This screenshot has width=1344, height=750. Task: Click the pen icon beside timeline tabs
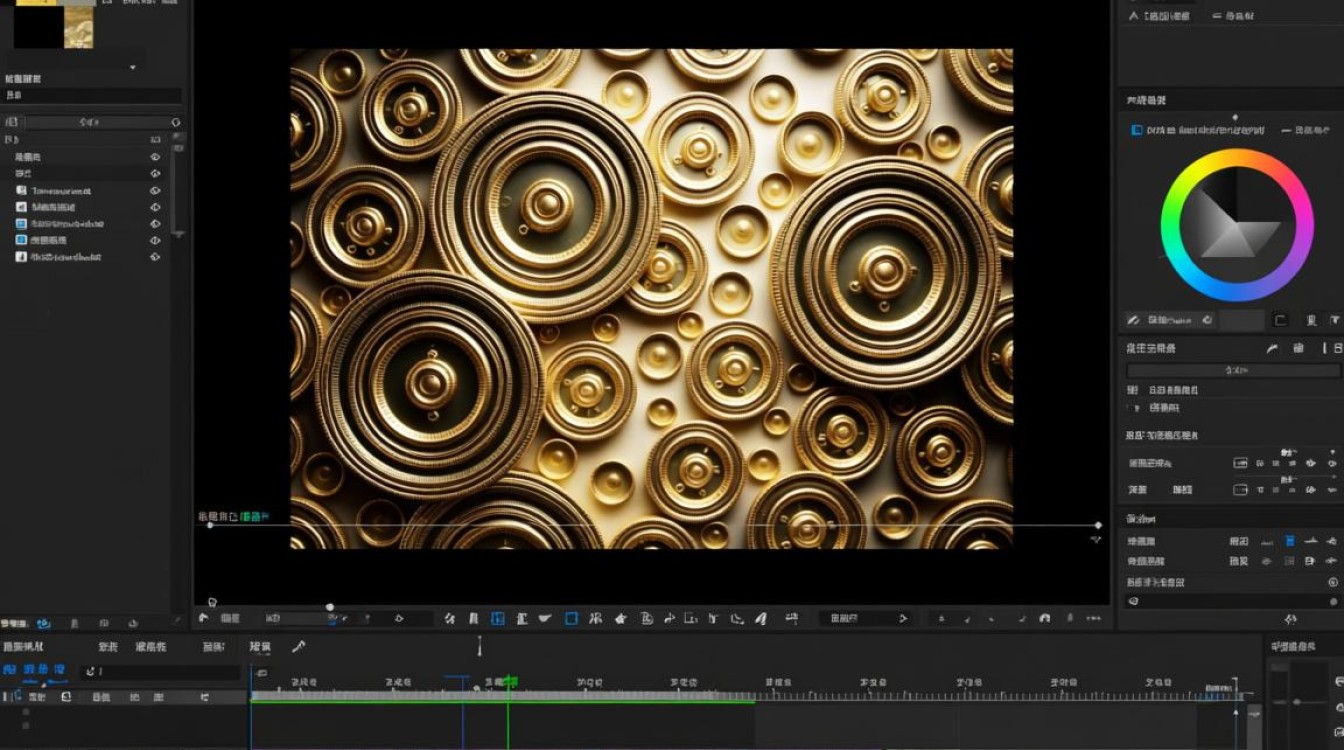point(297,647)
